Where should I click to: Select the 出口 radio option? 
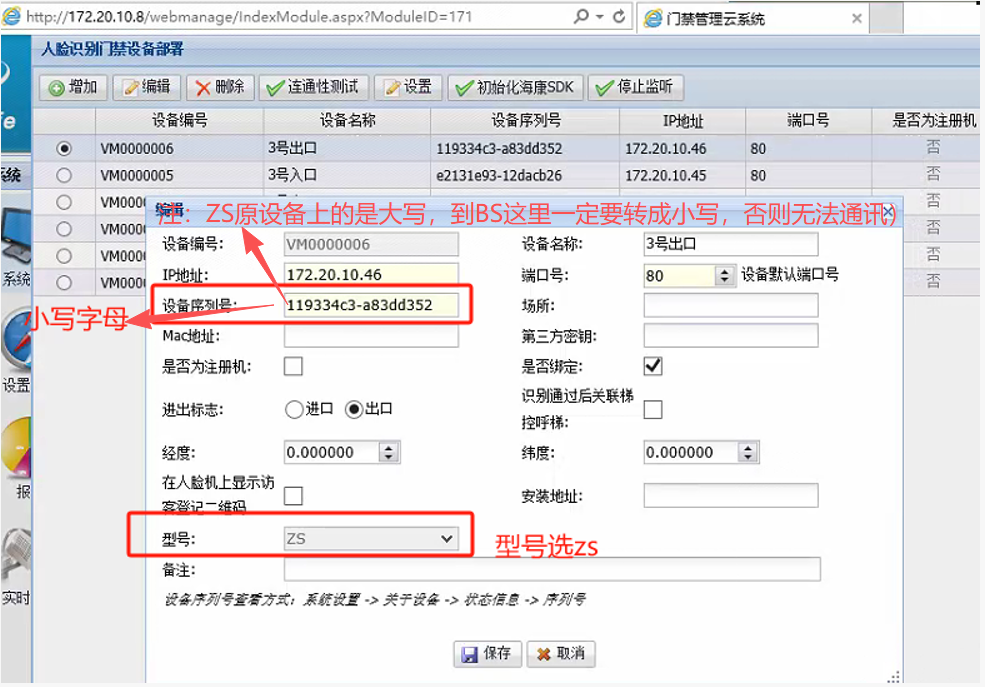pyautogui.click(x=354, y=409)
